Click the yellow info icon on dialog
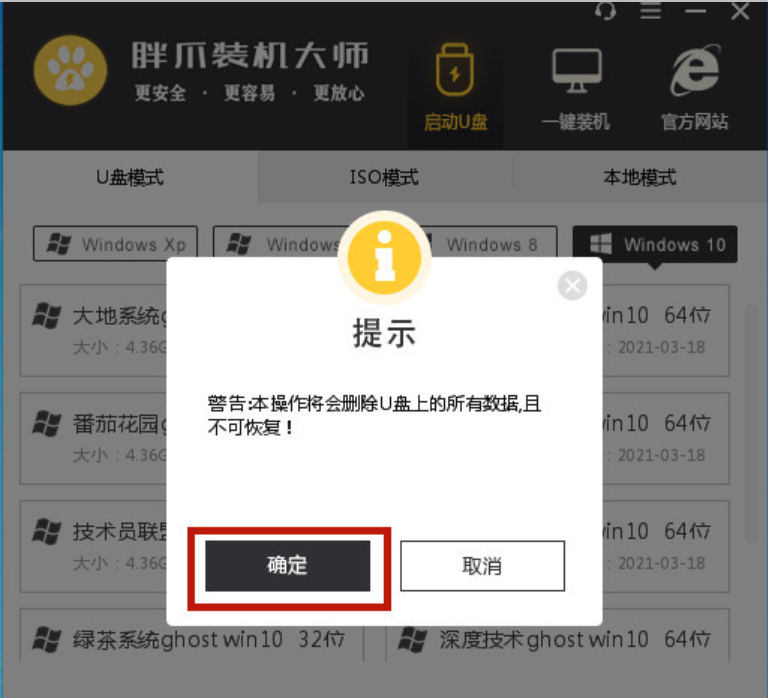The width and height of the screenshot is (768, 698). [x=384, y=257]
